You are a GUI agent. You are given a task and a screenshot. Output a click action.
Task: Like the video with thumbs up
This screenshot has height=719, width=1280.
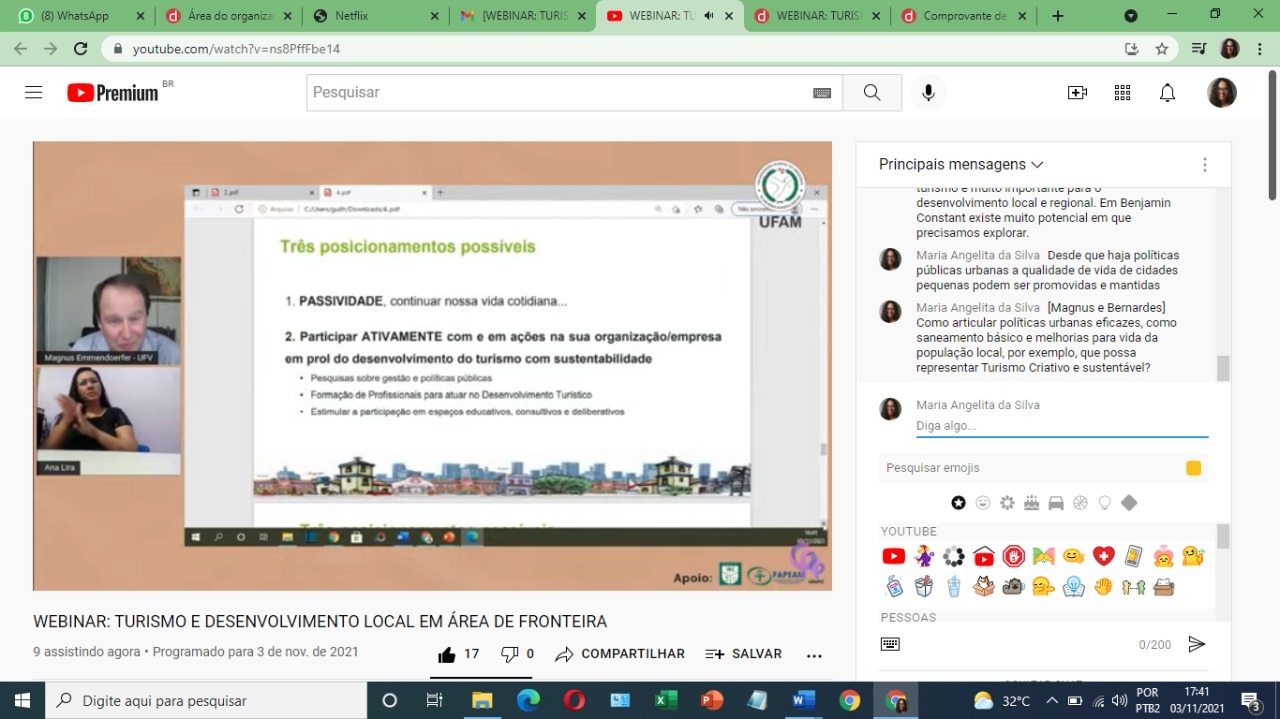pos(447,654)
